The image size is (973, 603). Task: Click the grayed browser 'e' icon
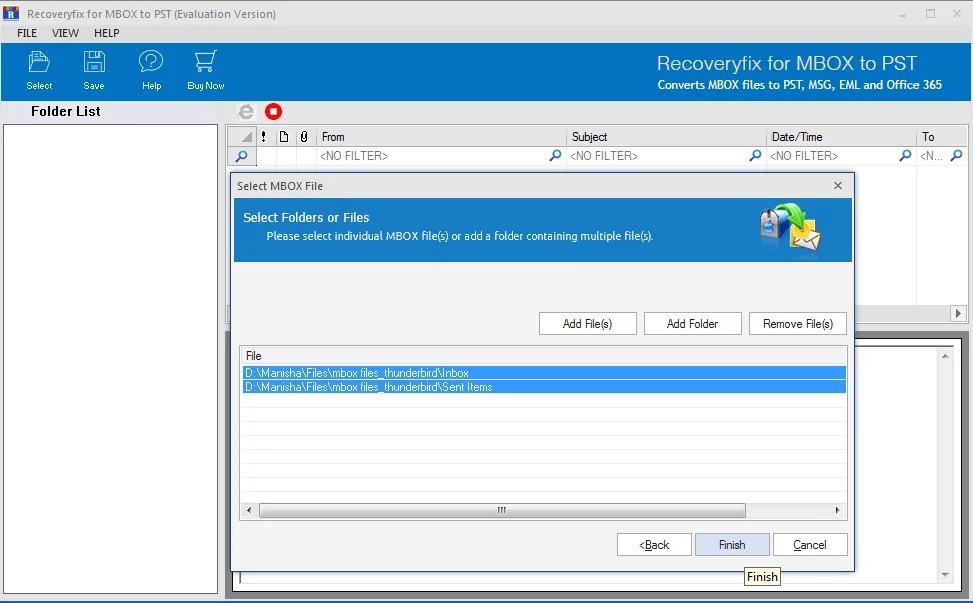click(x=246, y=112)
